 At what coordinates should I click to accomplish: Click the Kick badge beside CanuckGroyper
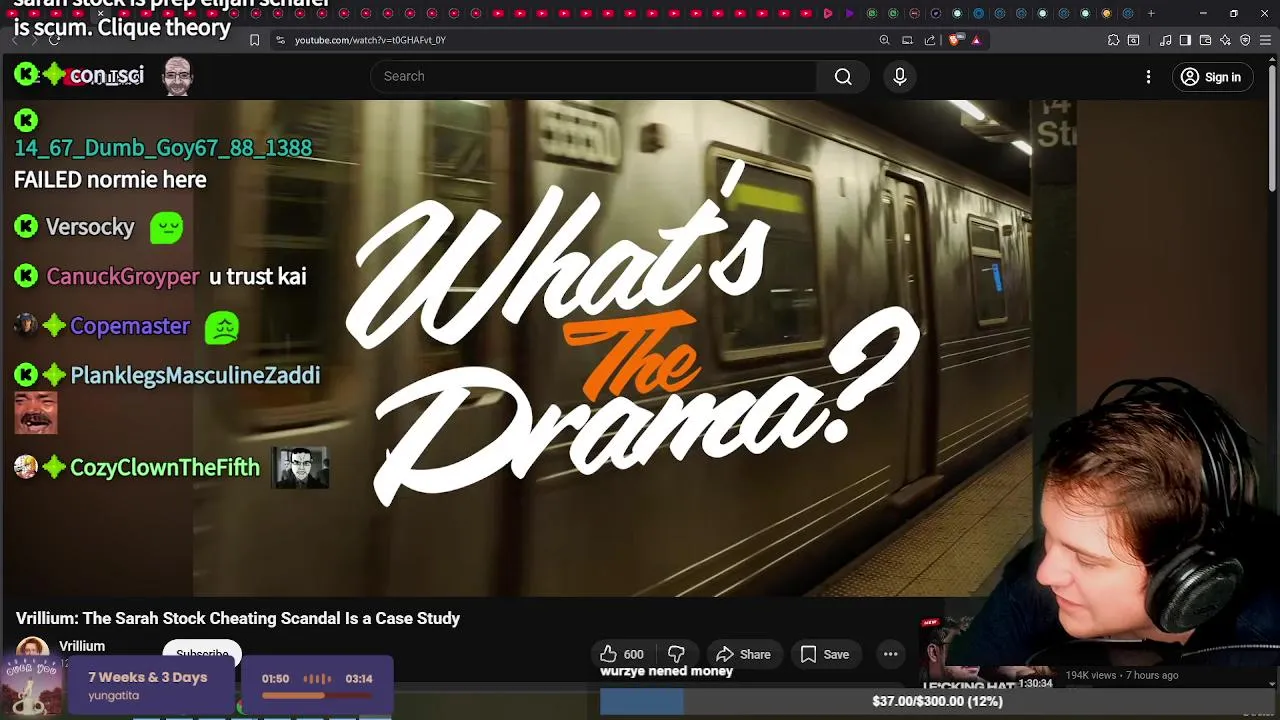[x=26, y=276]
